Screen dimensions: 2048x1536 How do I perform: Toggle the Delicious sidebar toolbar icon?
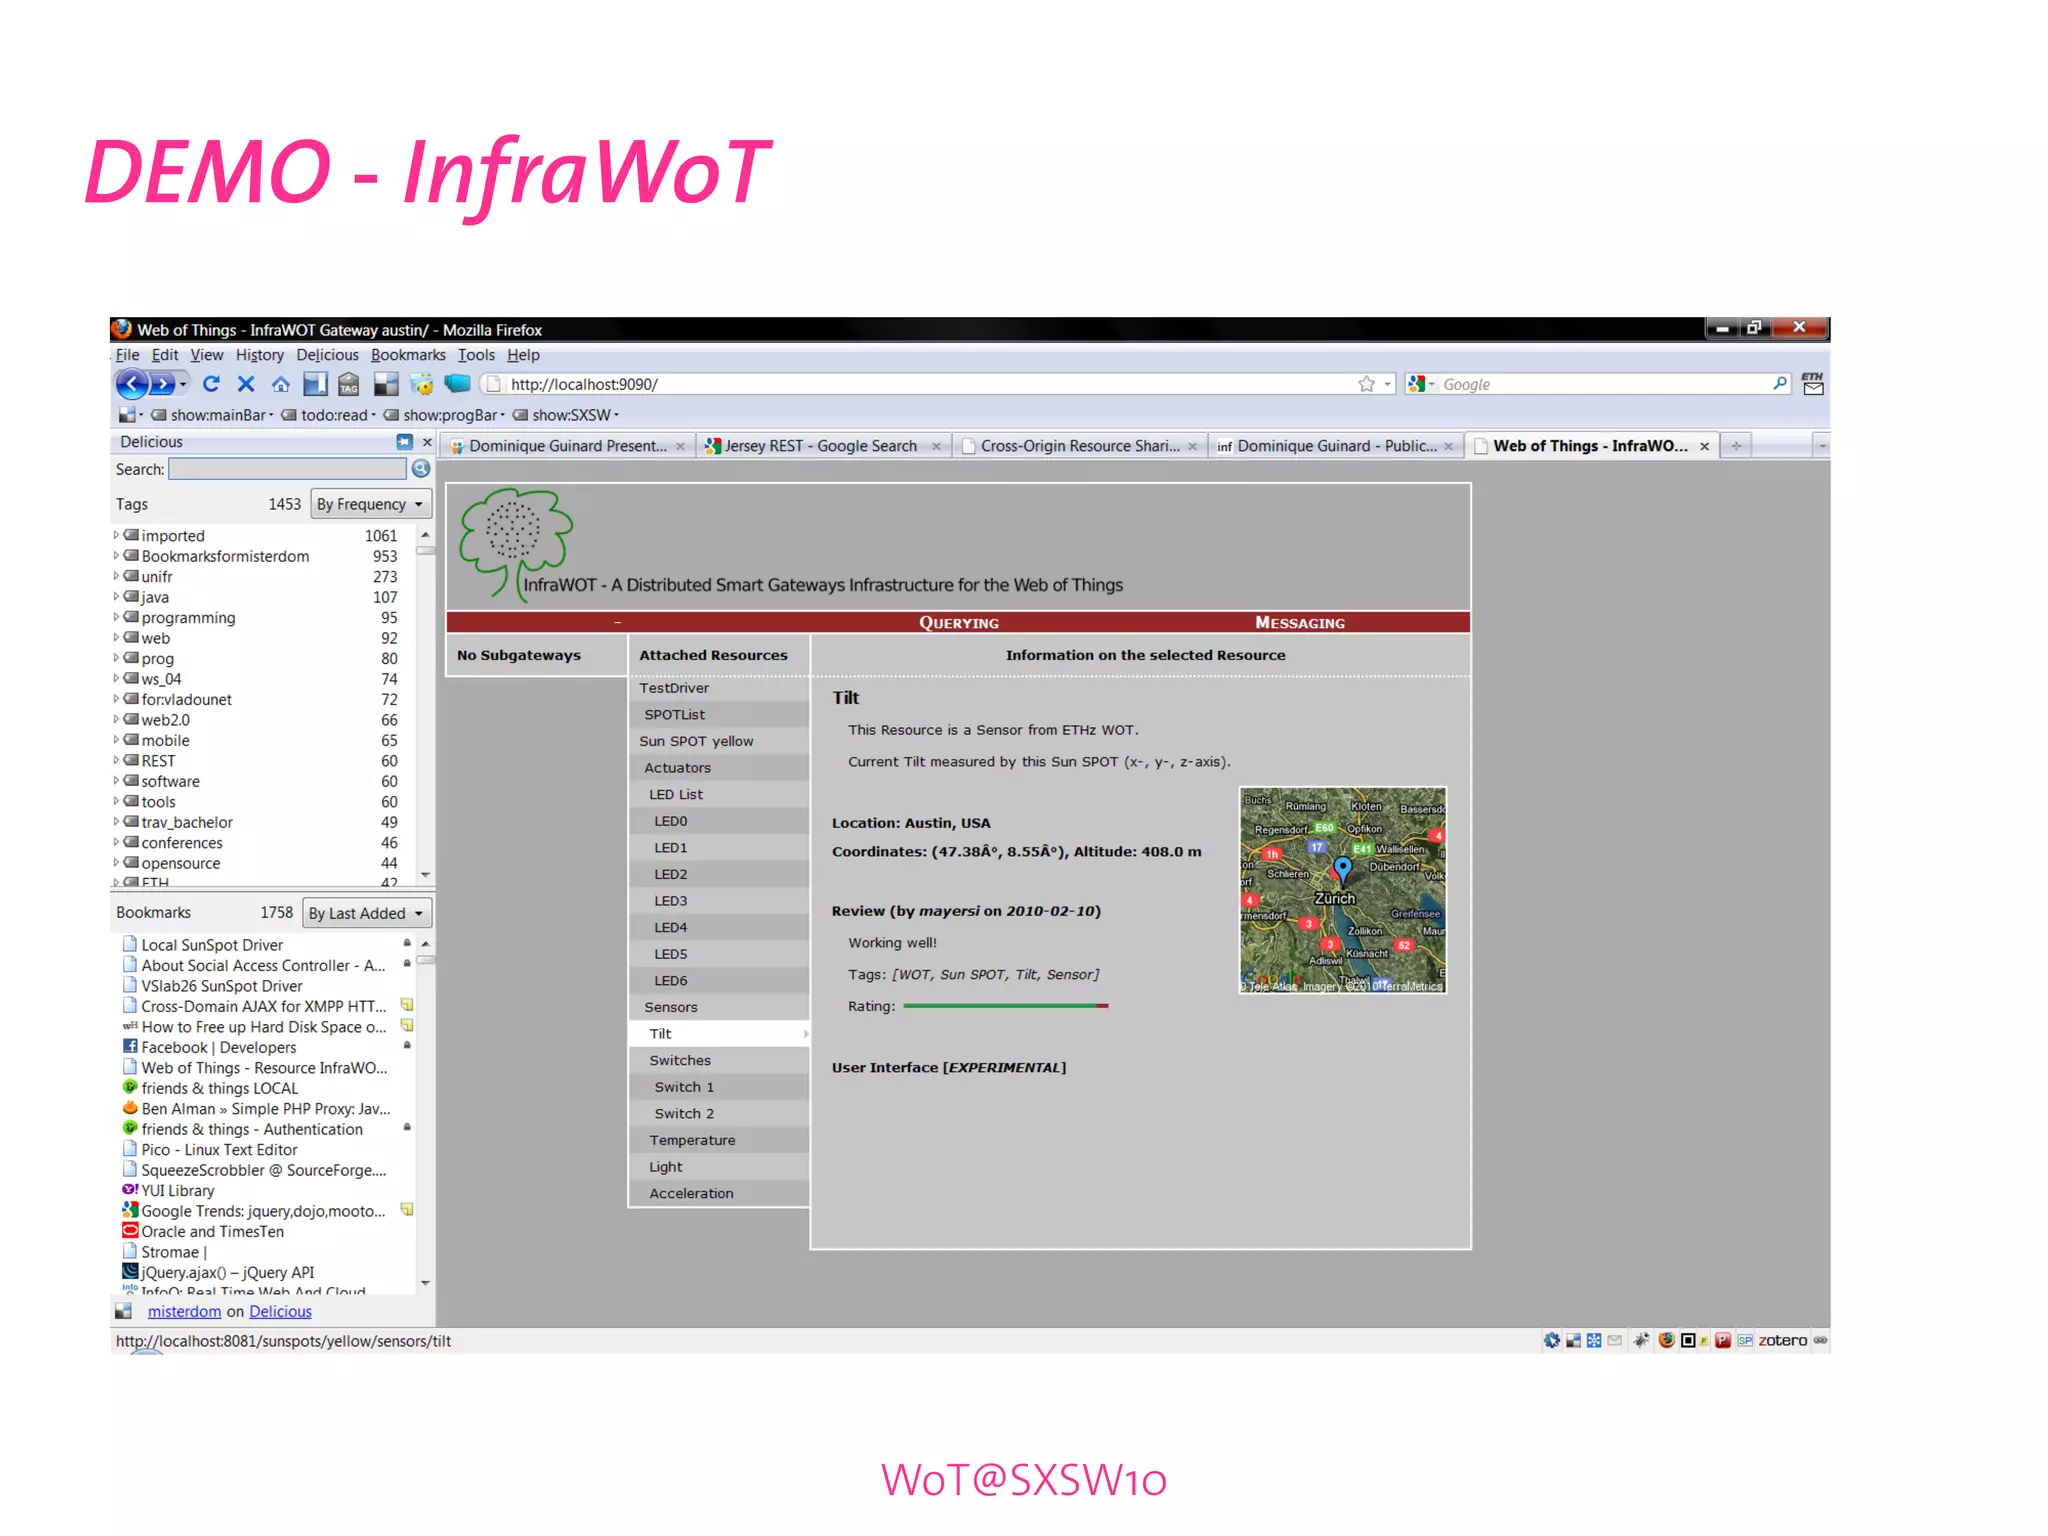pyautogui.click(x=316, y=384)
